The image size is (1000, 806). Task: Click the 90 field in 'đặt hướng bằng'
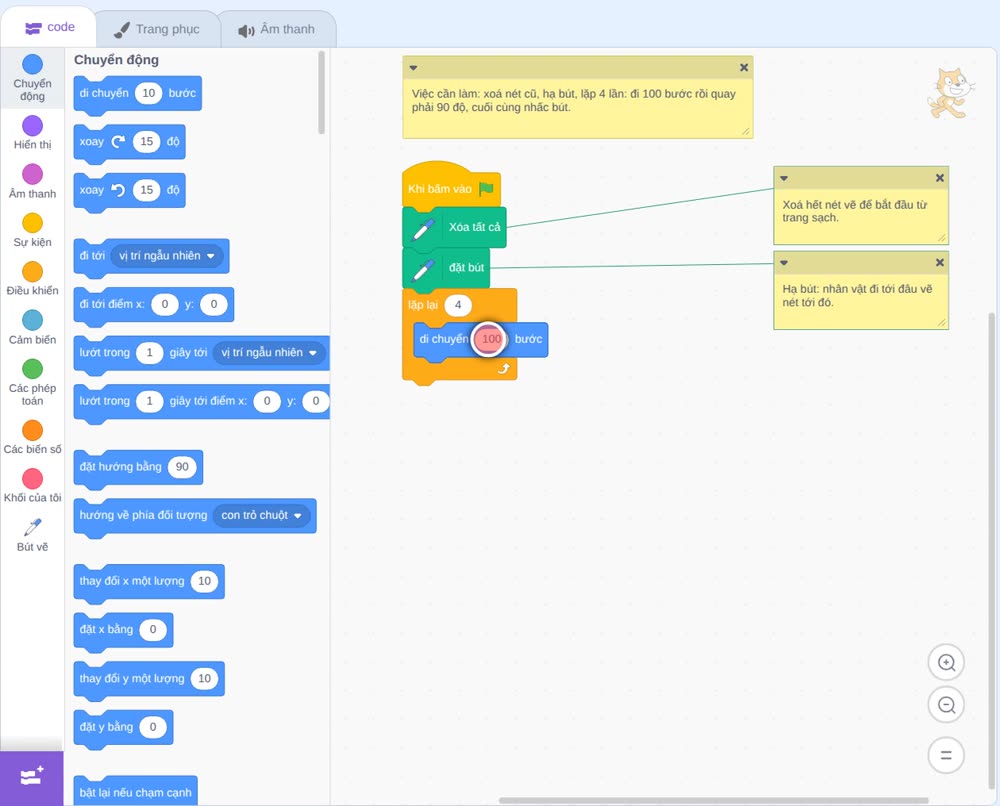182,467
